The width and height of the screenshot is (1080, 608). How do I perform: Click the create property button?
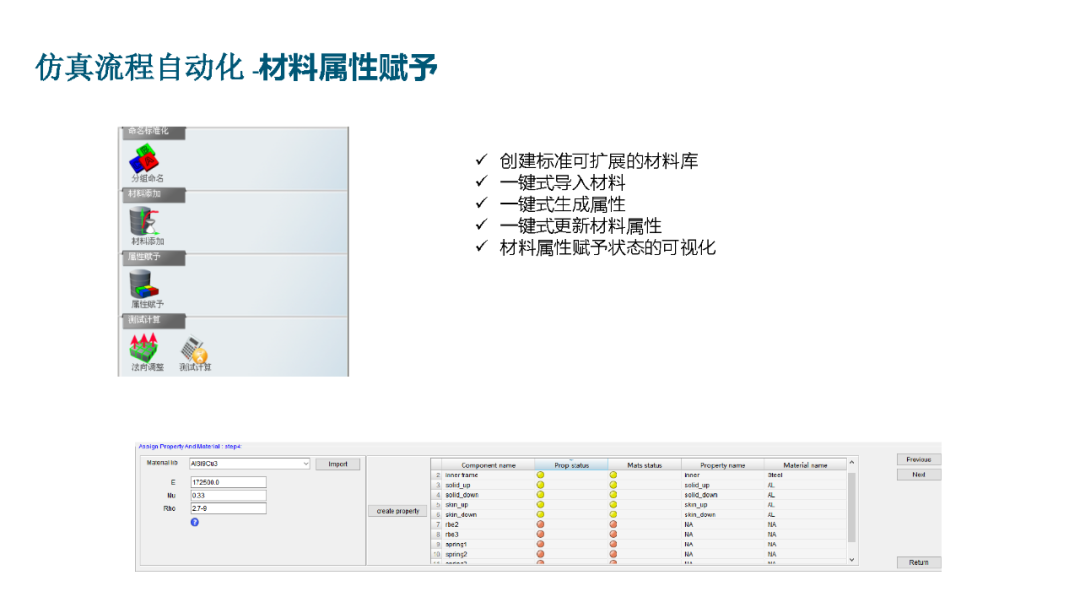point(397,511)
